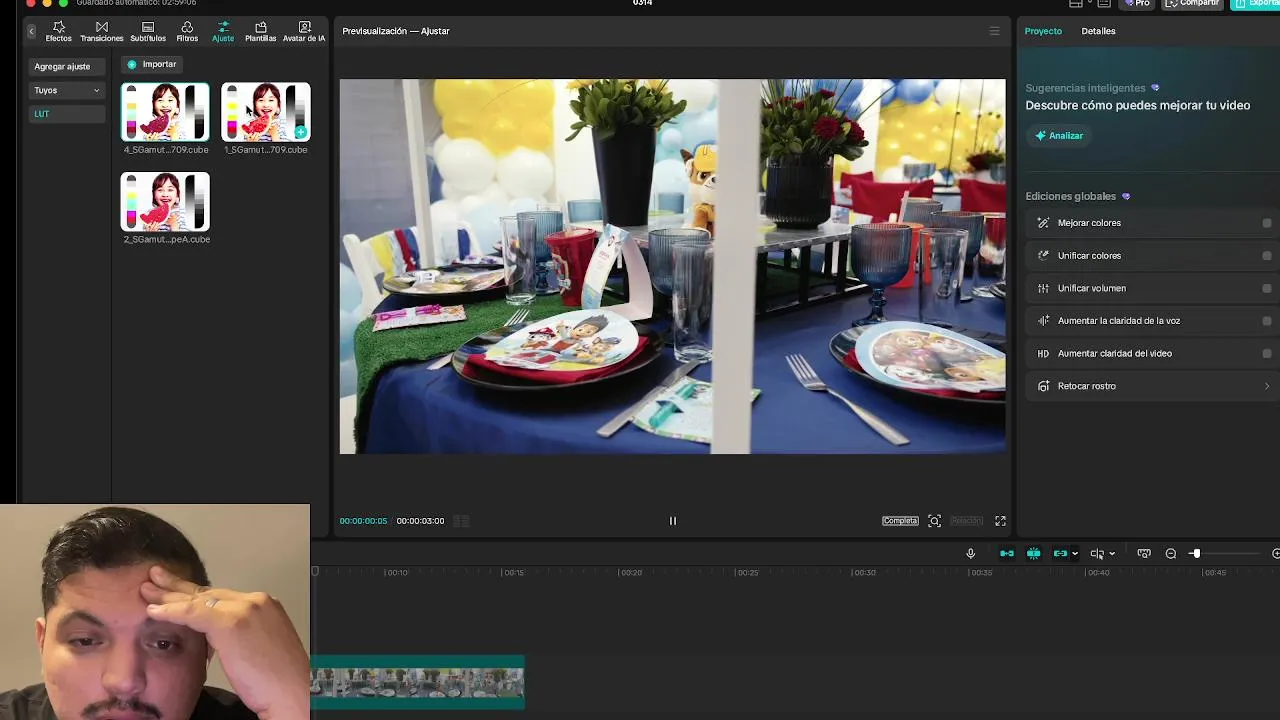The height and width of the screenshot is (720, 1280).
Task: Select the Ajuste tab
Action: pyautogui.click(x=223, y=31)
